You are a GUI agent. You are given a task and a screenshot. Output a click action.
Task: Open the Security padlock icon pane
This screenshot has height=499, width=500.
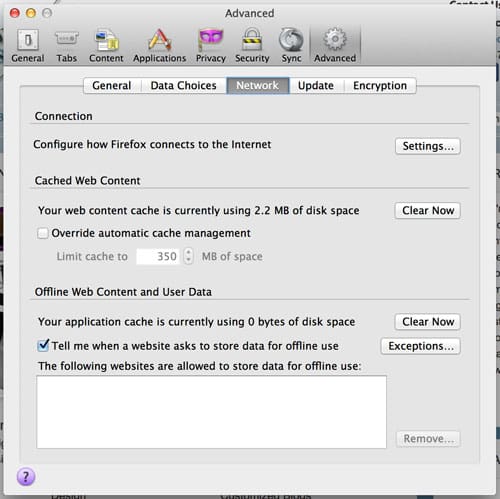pyautogui.click(x=252, y=46)
